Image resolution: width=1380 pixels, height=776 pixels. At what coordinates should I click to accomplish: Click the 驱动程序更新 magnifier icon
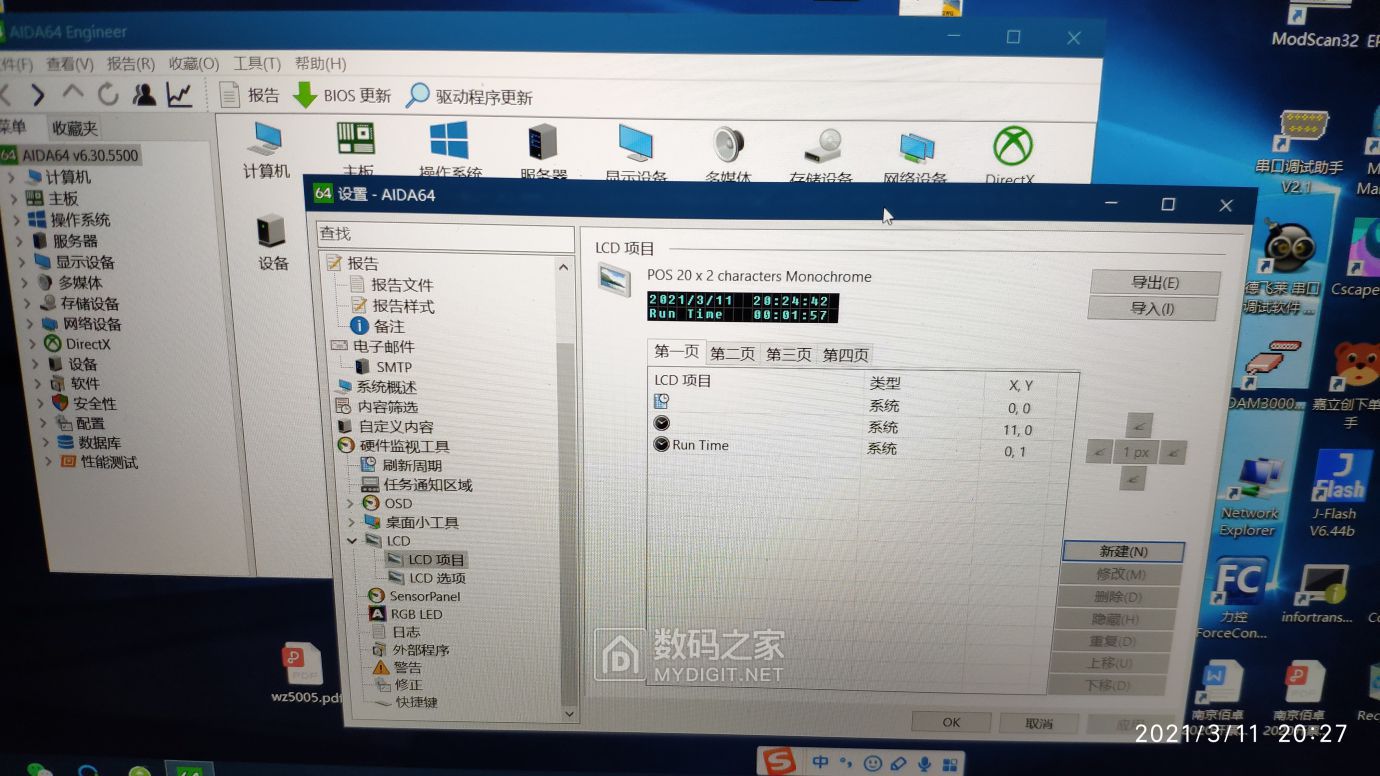click(x=417, y=96)
